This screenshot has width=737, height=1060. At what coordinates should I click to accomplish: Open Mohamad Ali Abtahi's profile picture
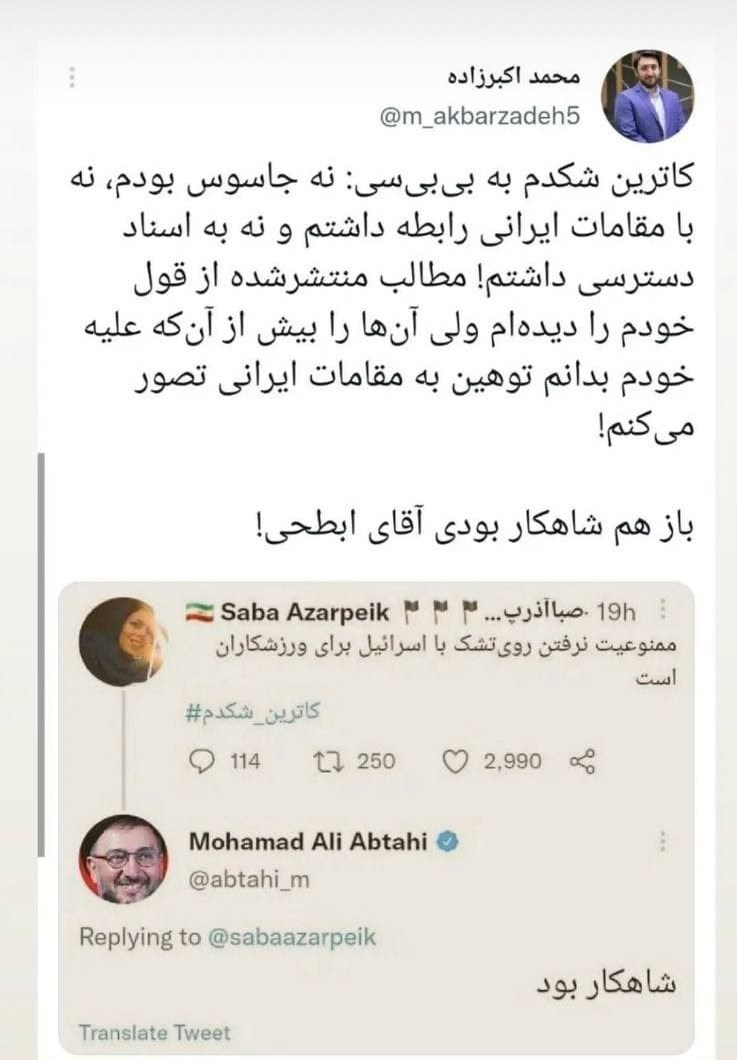coord(124,858)
